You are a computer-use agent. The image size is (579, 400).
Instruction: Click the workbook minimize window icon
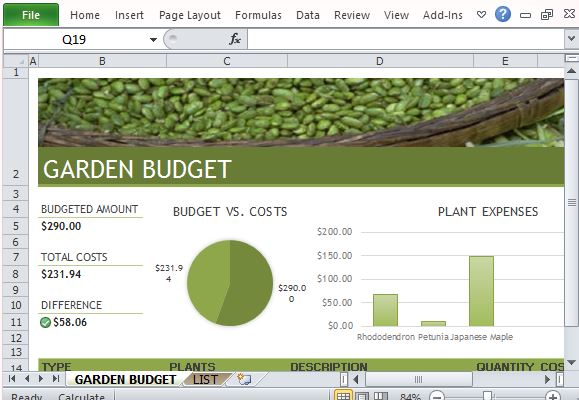click(x=525, y=15)
